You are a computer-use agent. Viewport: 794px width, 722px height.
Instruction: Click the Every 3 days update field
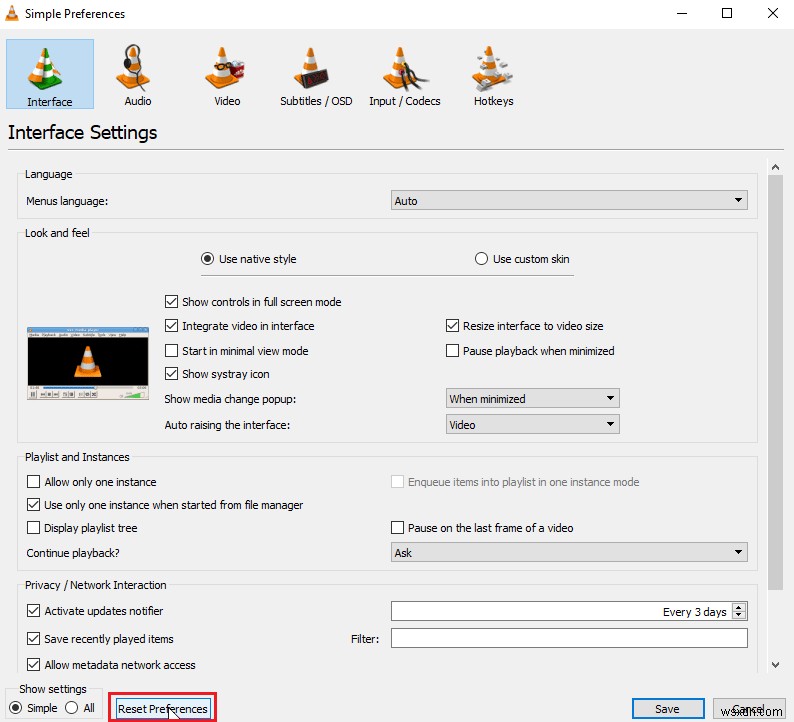562,611
